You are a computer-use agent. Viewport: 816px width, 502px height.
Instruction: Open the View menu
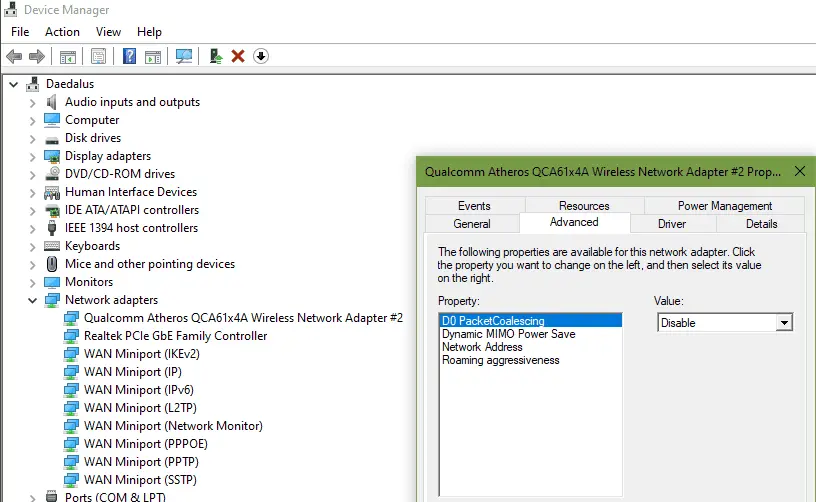108,32
